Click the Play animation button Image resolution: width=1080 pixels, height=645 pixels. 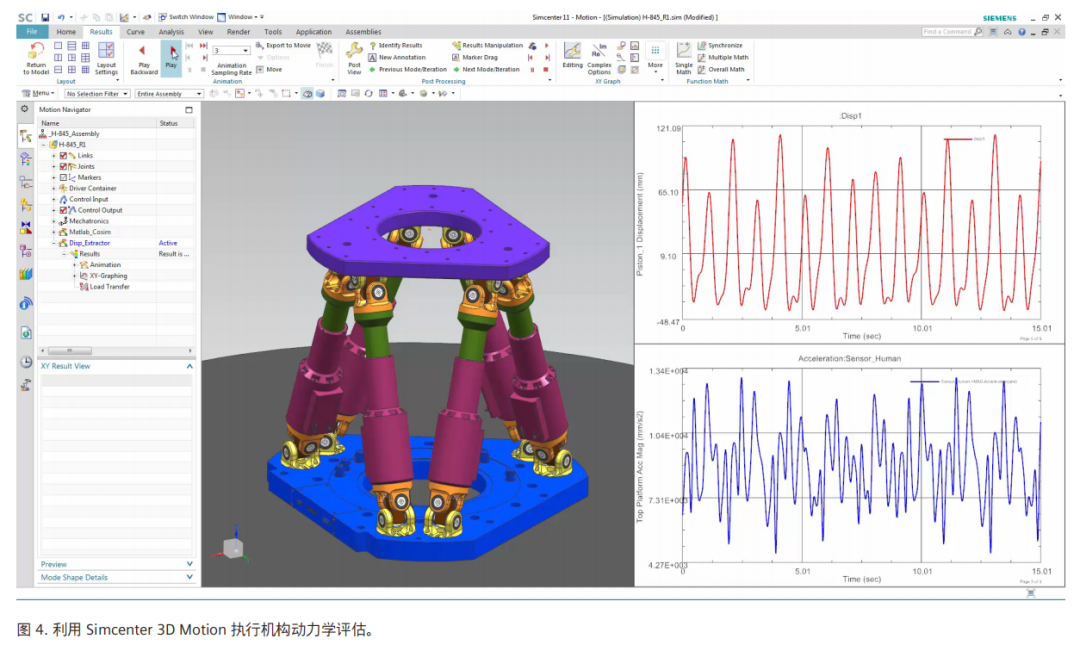[x=171, y=57]
